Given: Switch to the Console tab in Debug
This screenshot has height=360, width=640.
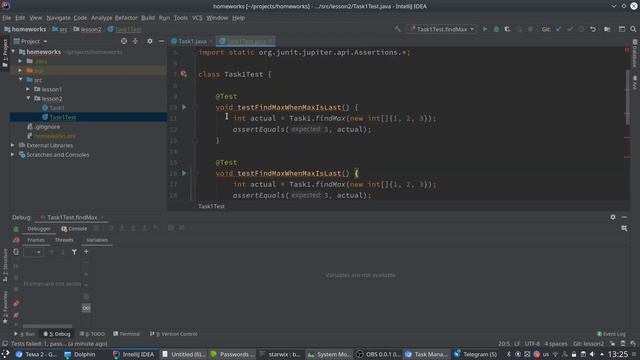Looking at the screenshot, I should pos(74,229).
